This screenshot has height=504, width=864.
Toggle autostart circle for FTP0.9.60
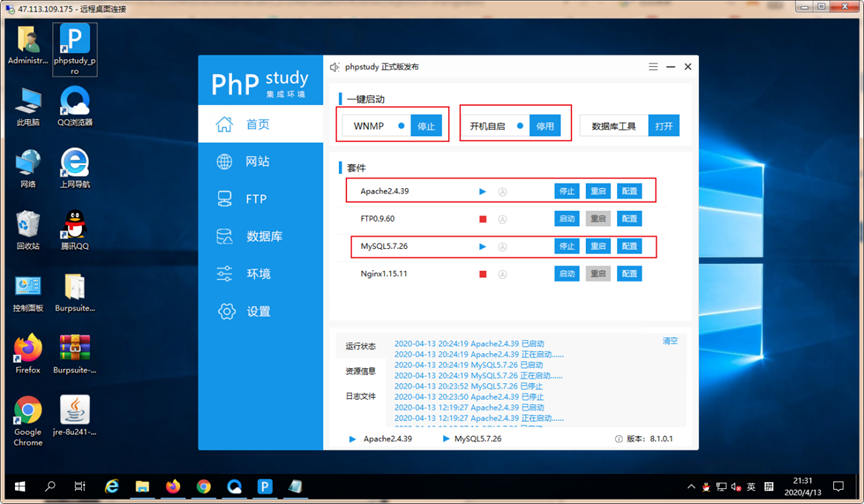click(503, 219)
